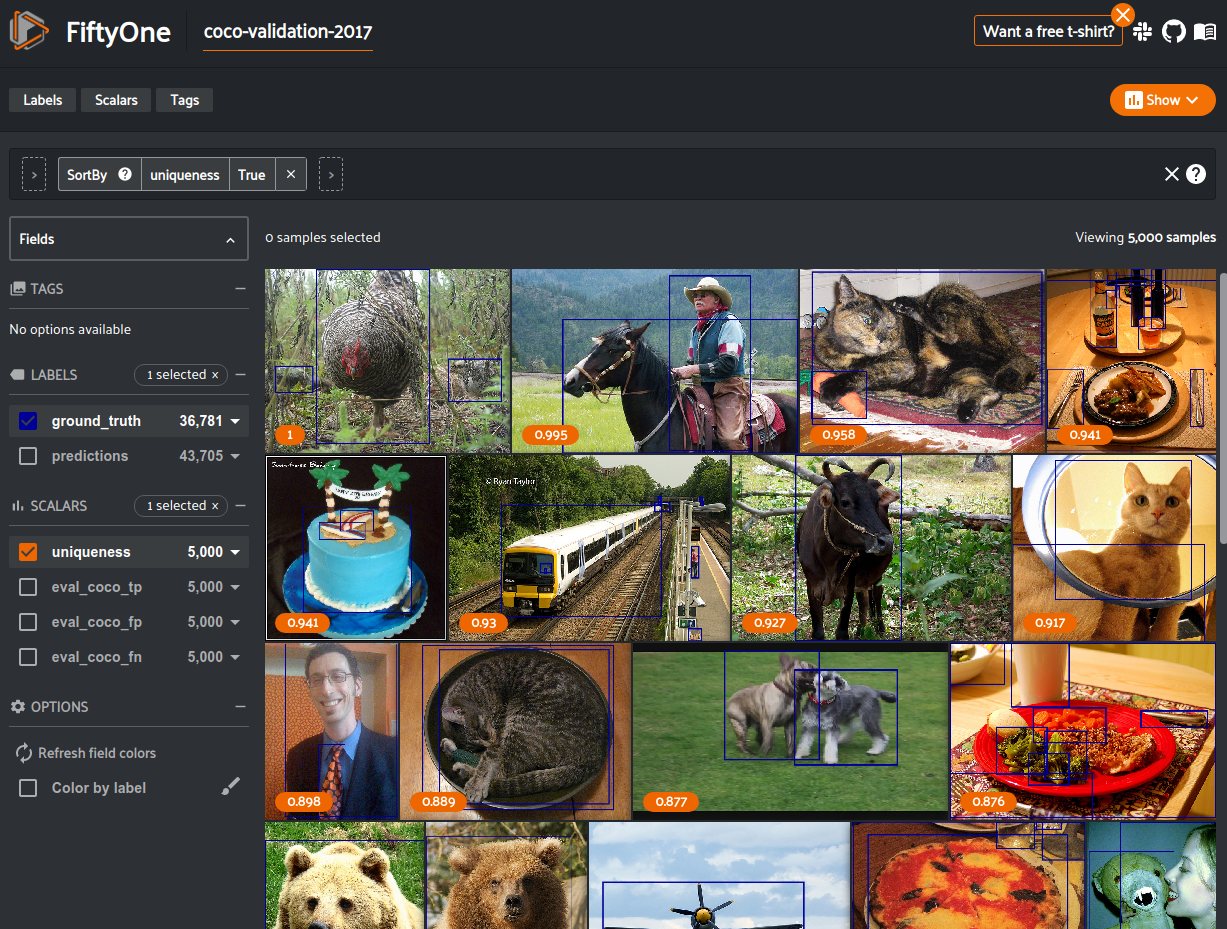Open the coco-validation-2017 dataset selector
The width and height of the screenshot is (1227, 929).
pyautogui.click(x=288, y=32)
